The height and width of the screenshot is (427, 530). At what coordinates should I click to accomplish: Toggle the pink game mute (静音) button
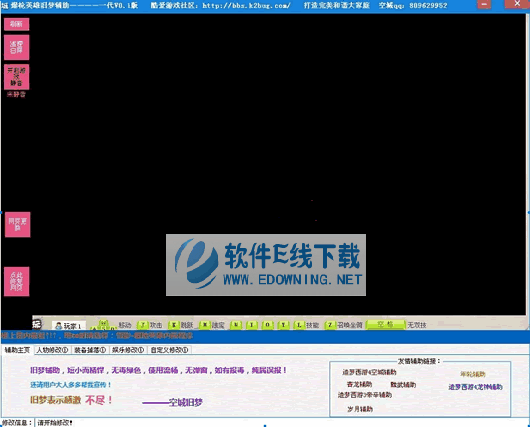tap(17, 77)
